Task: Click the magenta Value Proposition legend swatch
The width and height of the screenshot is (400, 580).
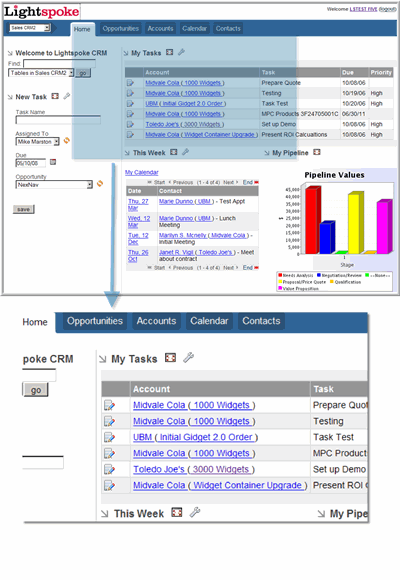Action: point(280,288)
